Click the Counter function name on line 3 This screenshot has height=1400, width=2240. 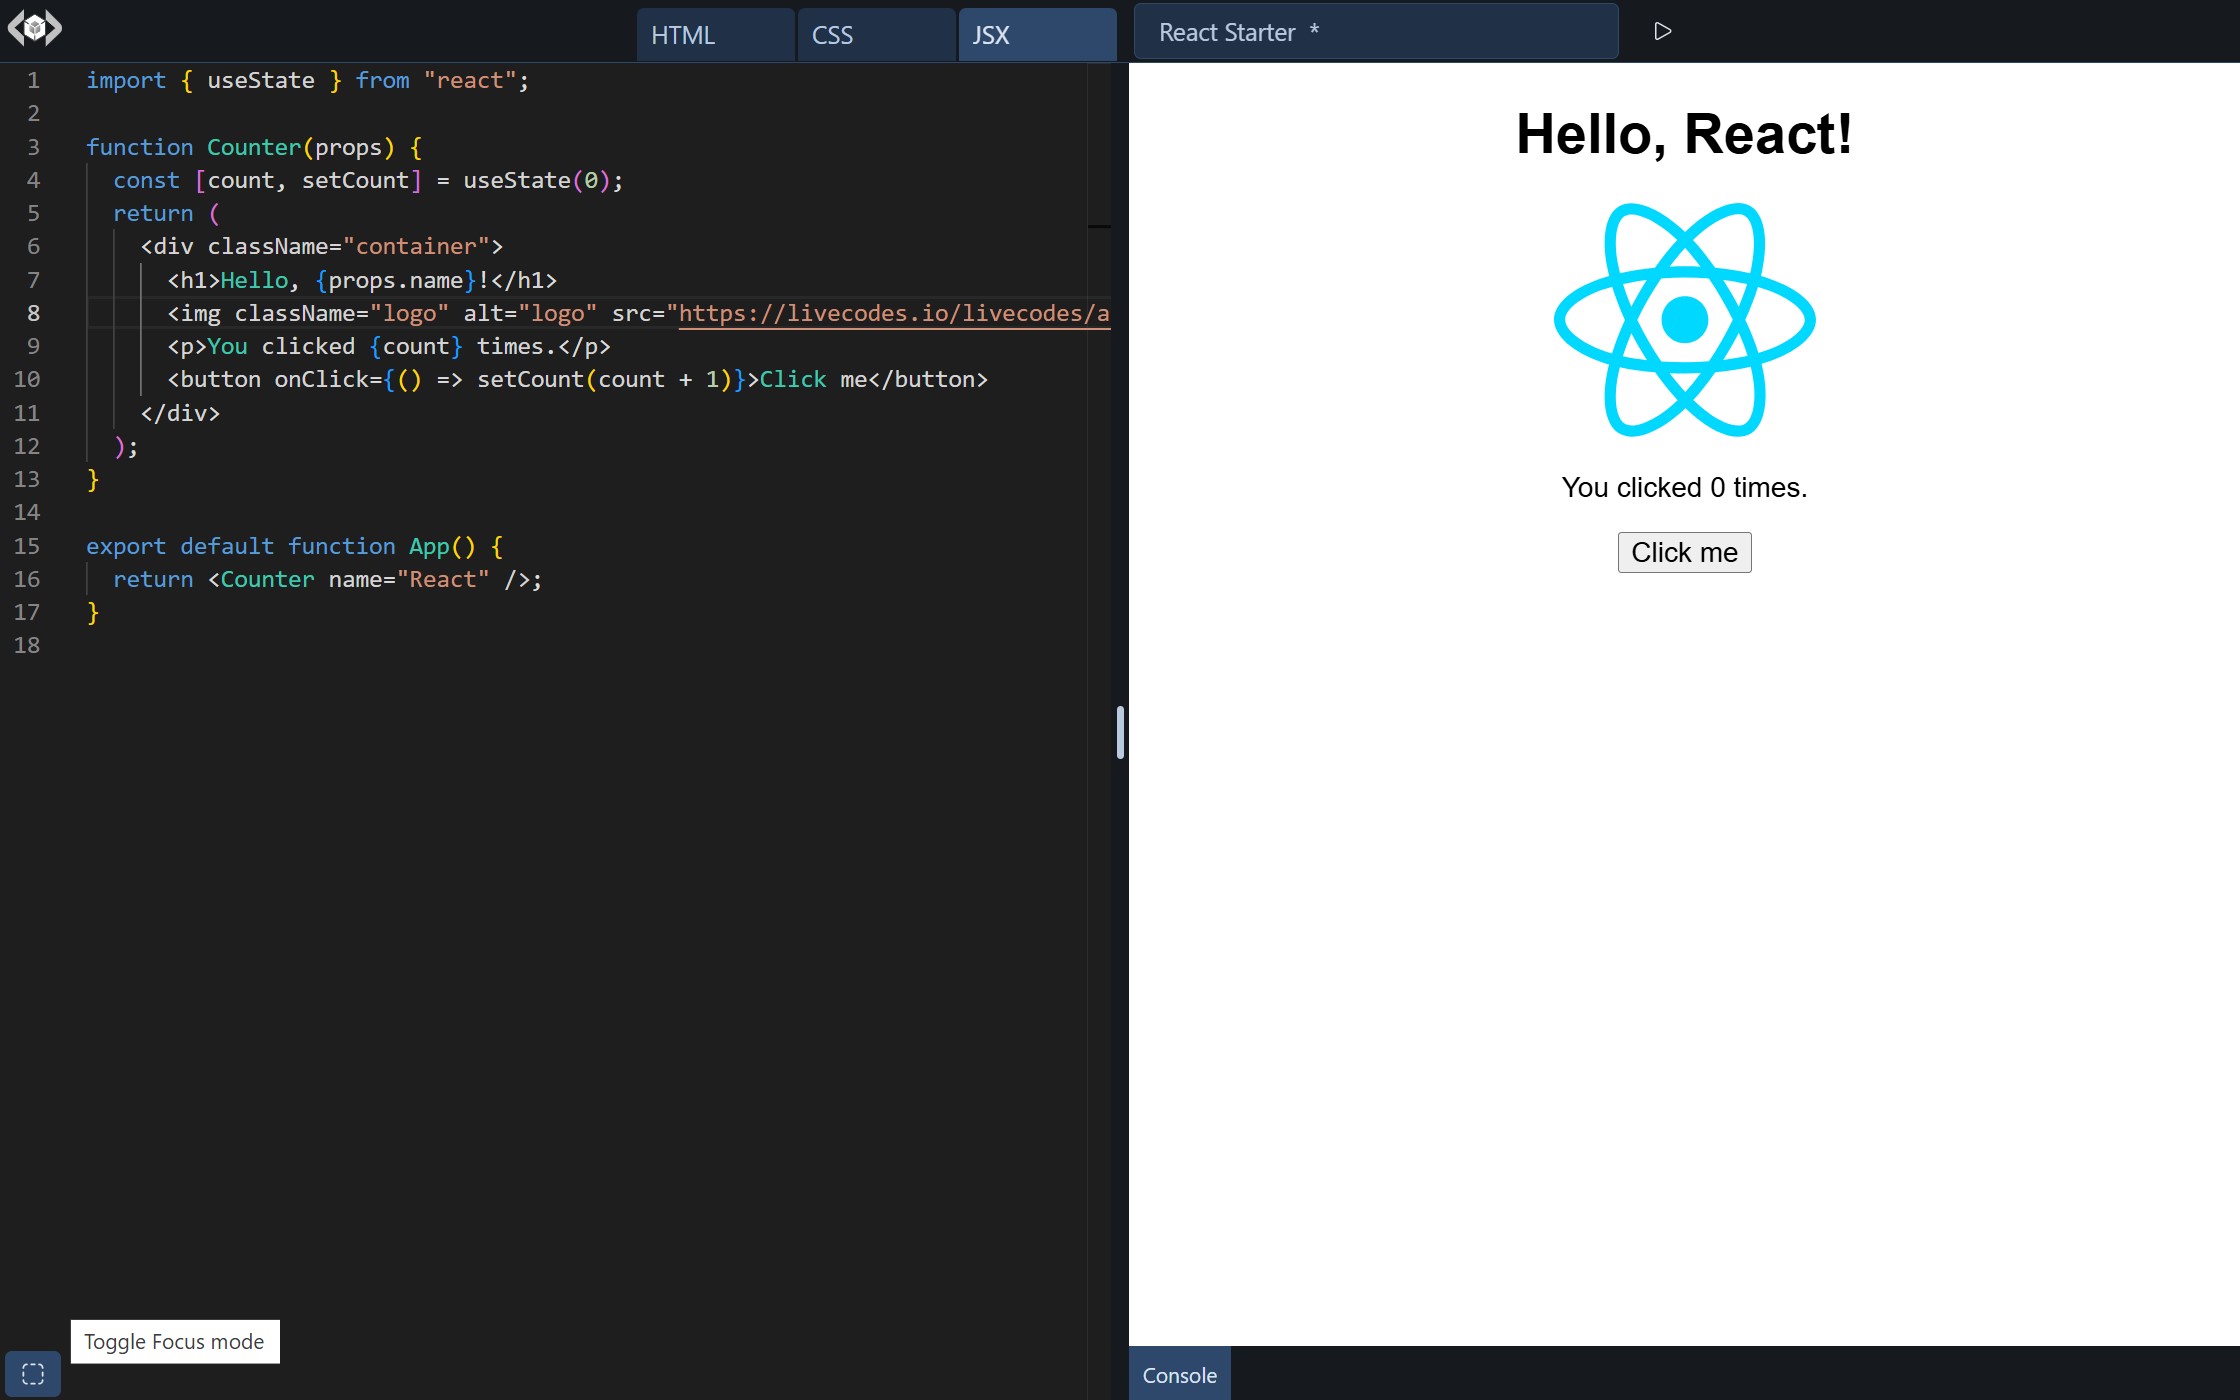pyautogui.click(x=253, y=148)
